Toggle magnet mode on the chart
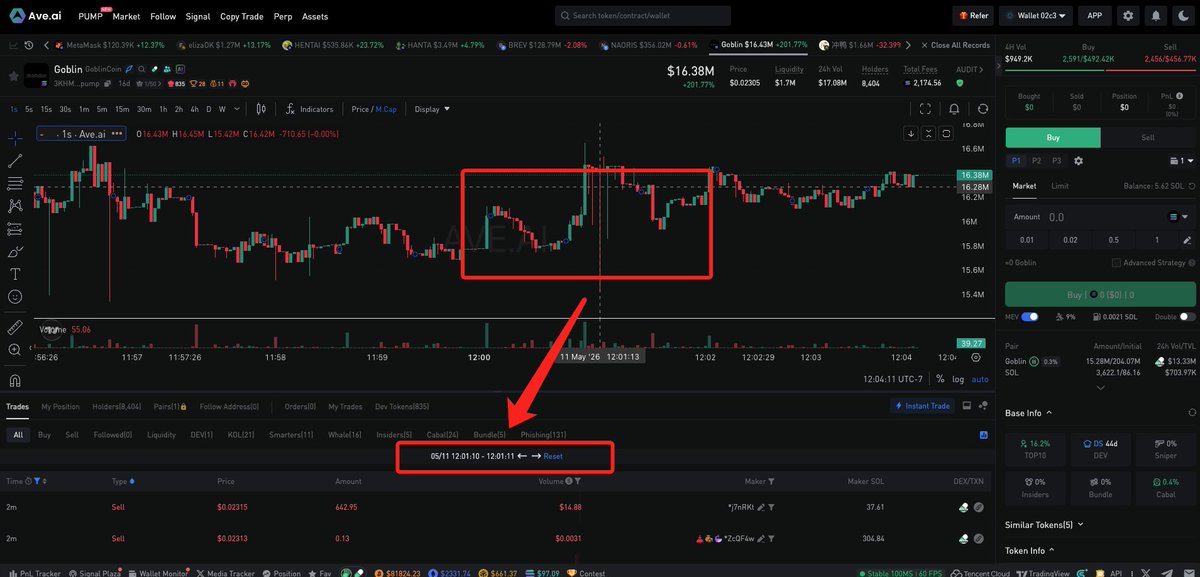 [15, 380]
